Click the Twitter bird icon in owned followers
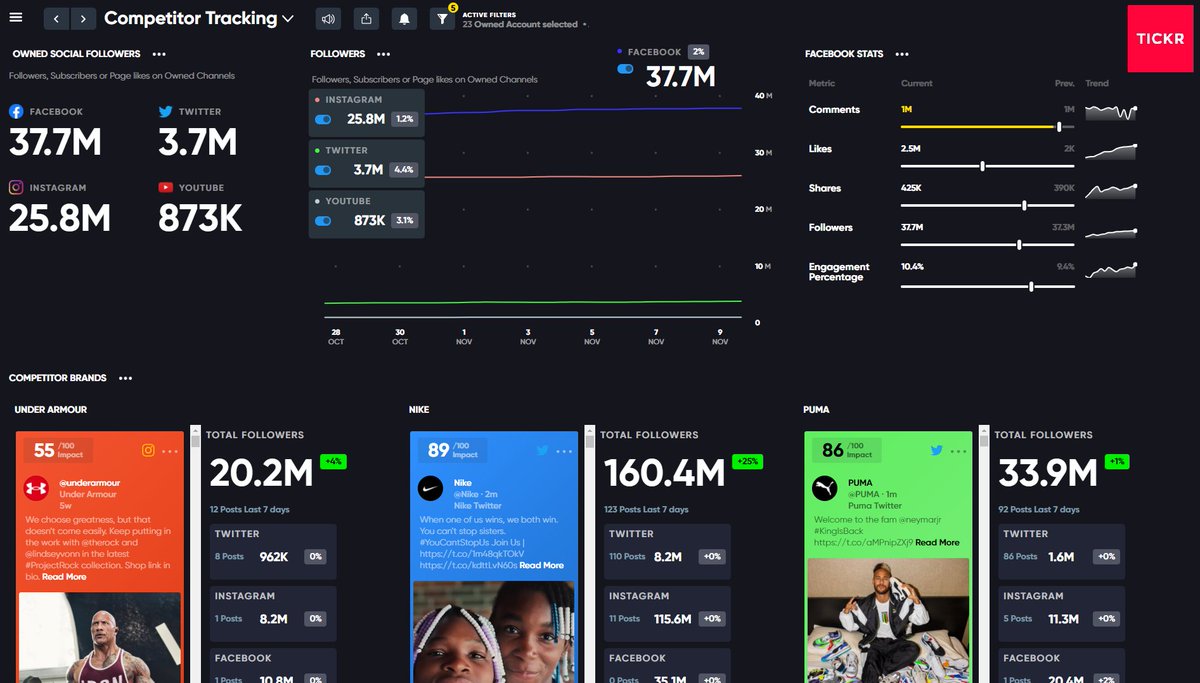The image size is (1200, 683). pos(166,112)
